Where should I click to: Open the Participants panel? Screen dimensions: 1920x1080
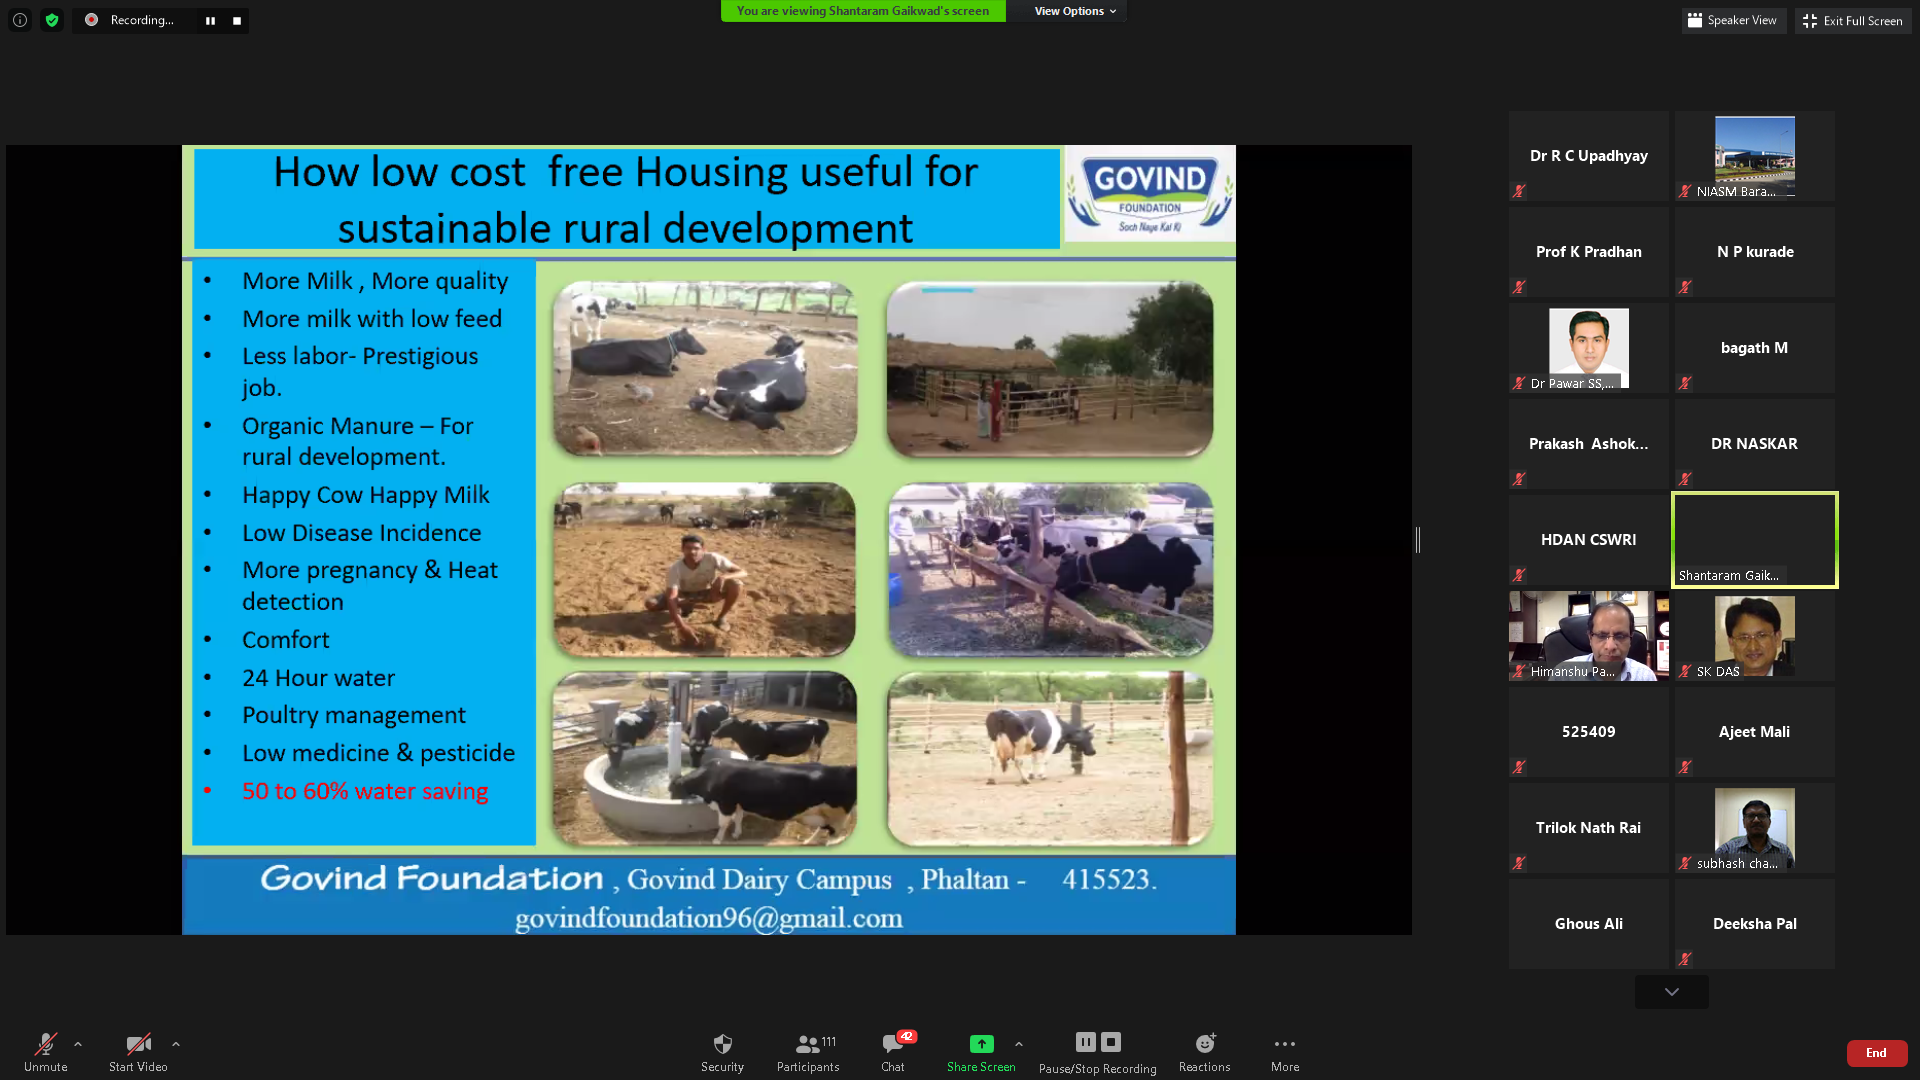pyautogui.click(x=807, y=1044)
